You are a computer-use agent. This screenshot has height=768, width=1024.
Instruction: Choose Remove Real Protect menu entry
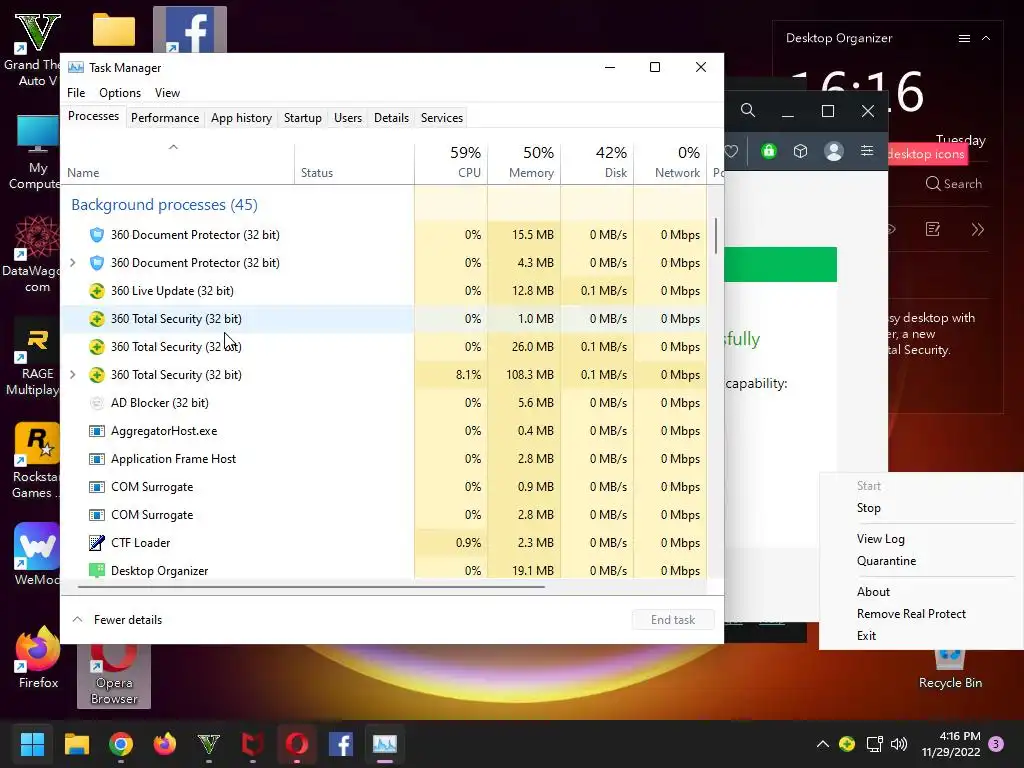pyautogui.click(x=911, y=614)
